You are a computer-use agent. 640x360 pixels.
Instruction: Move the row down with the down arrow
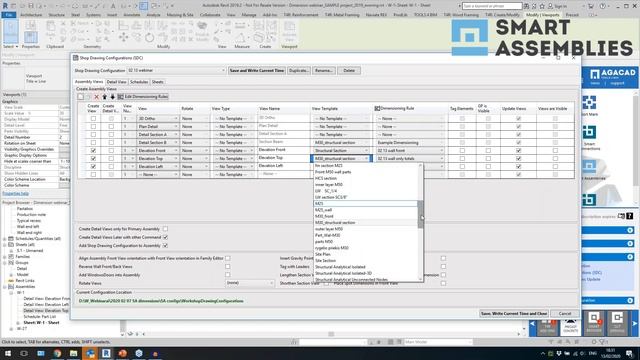[x=112, y=97]
